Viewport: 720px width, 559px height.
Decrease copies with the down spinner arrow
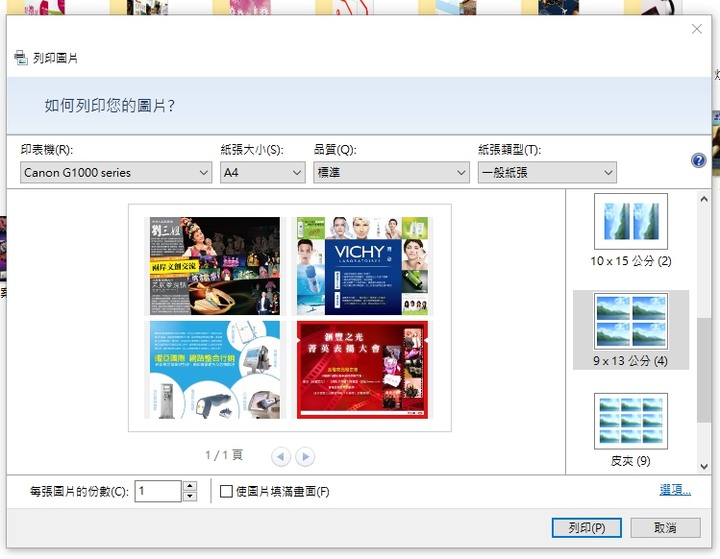(190, 497)
